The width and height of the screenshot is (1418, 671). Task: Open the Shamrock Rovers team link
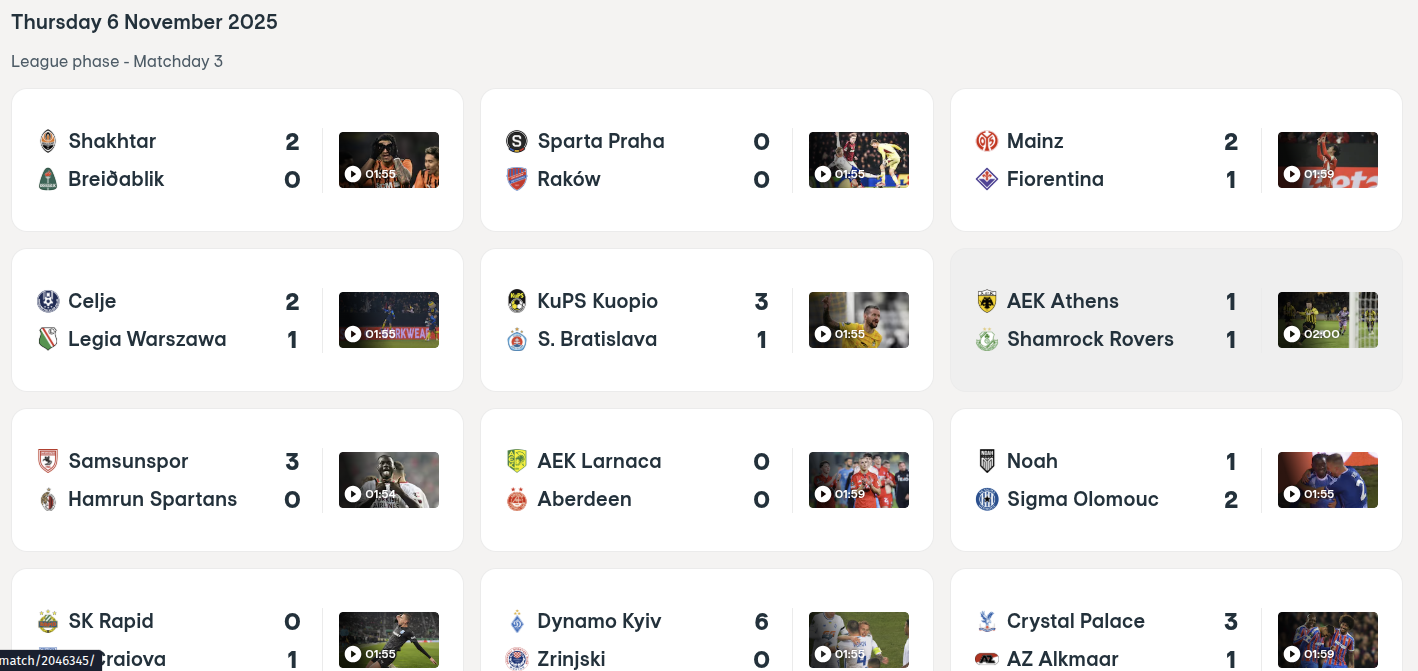1090,339
